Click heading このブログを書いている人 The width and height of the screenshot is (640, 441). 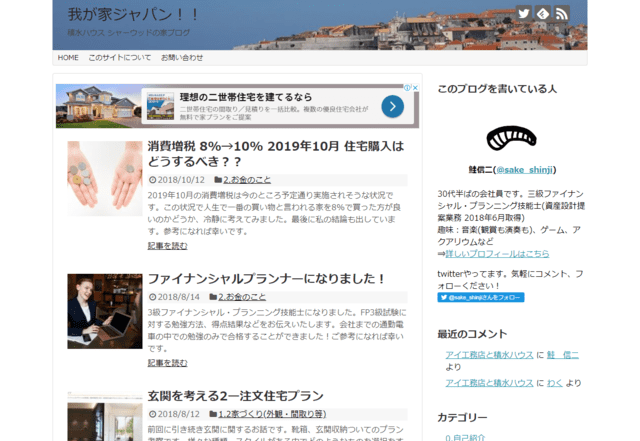pos(497,89)
